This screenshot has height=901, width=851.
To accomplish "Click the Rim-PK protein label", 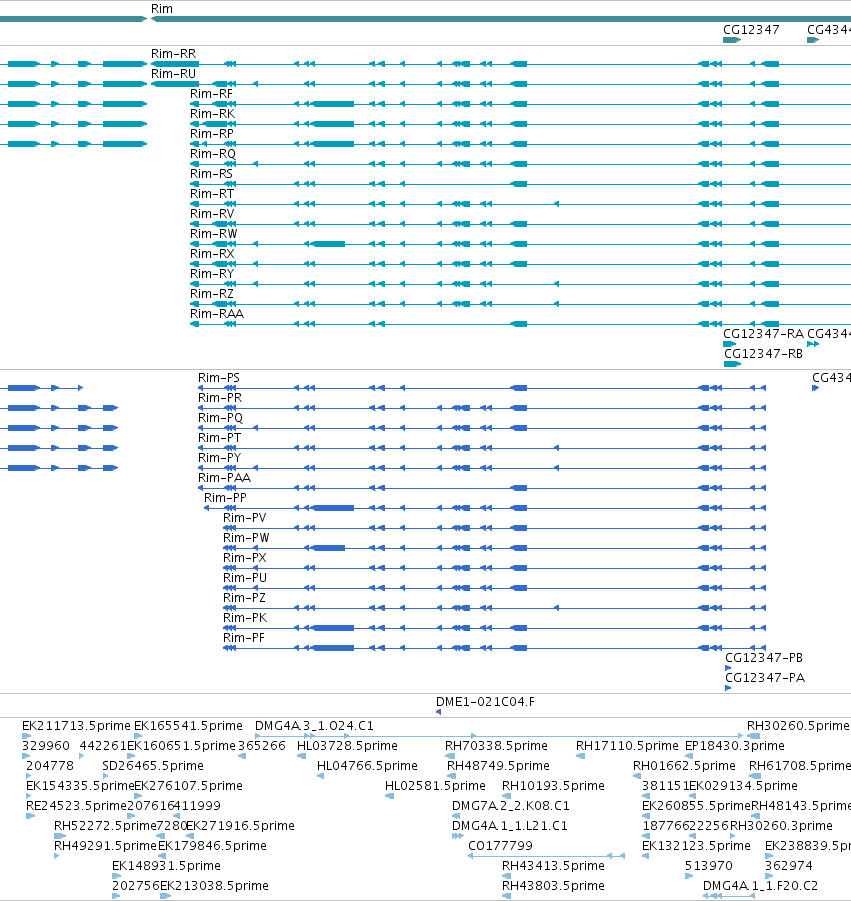I will coord(245,618).
